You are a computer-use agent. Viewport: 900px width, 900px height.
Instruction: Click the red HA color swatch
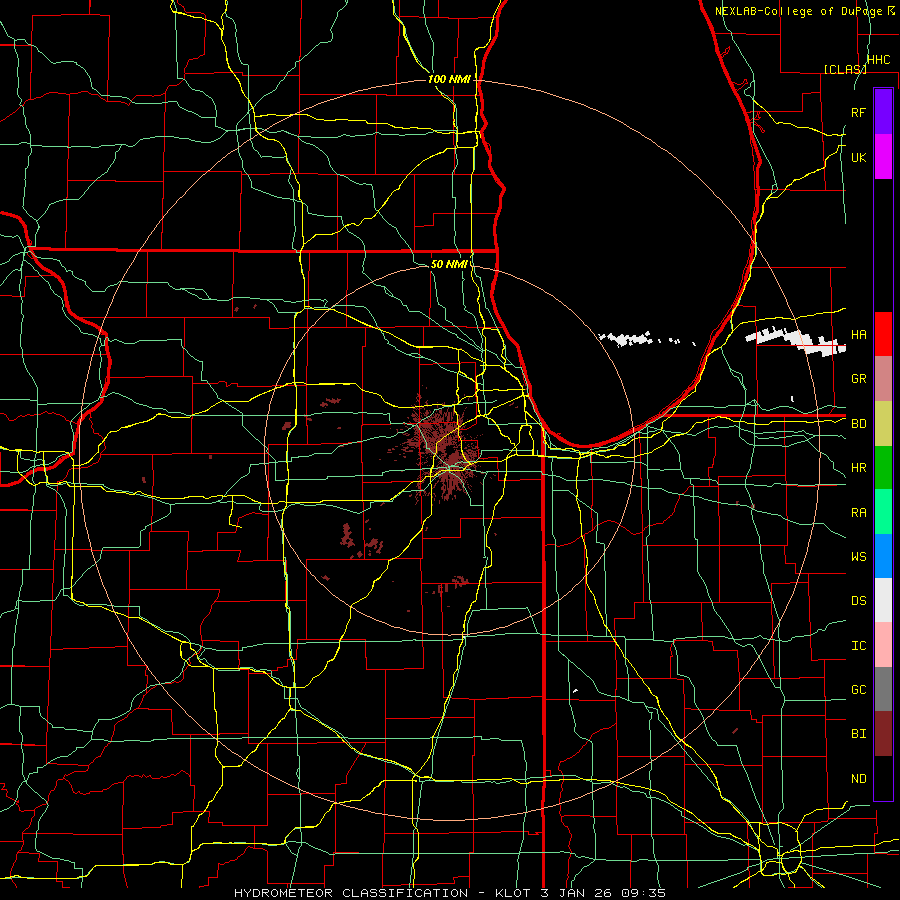883,334
